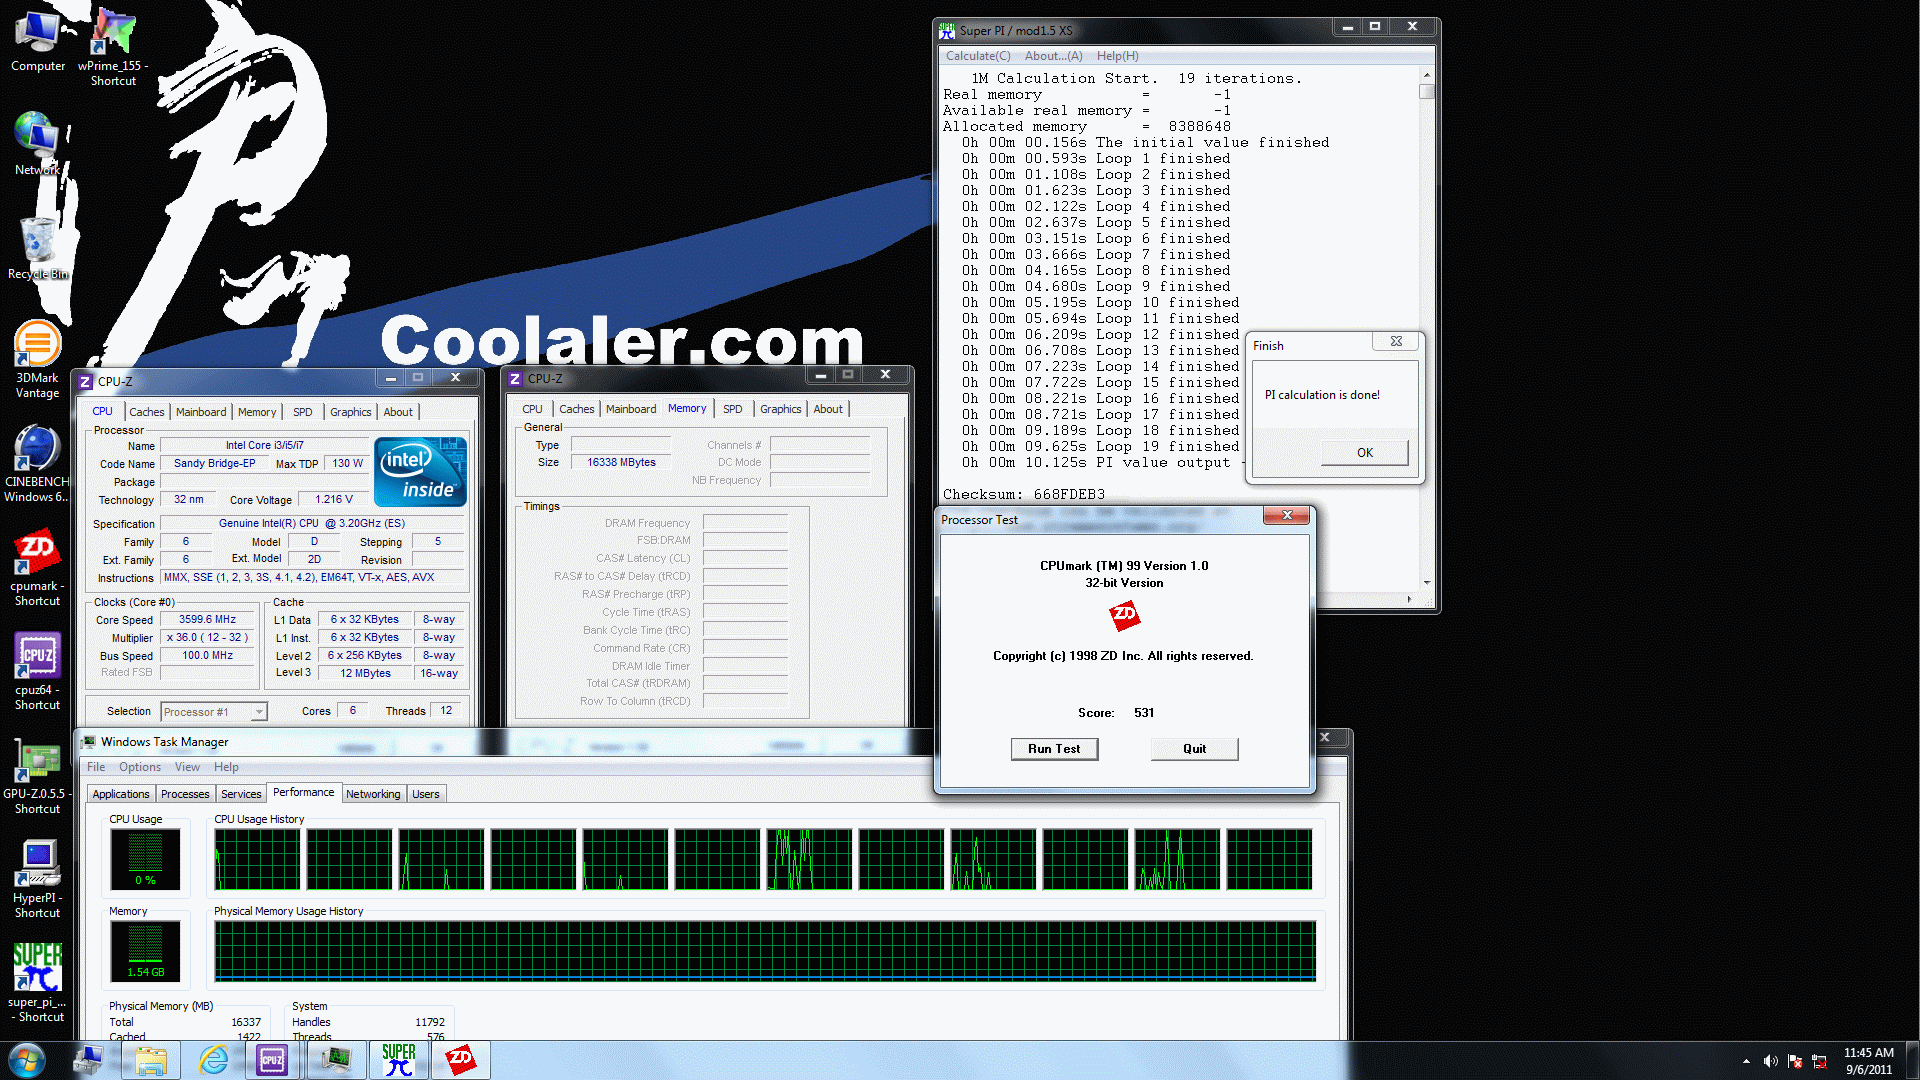Select Mainboard tab in left CPU-Z window
This screenshot has height=1080, width=1920.
point(201,412)
